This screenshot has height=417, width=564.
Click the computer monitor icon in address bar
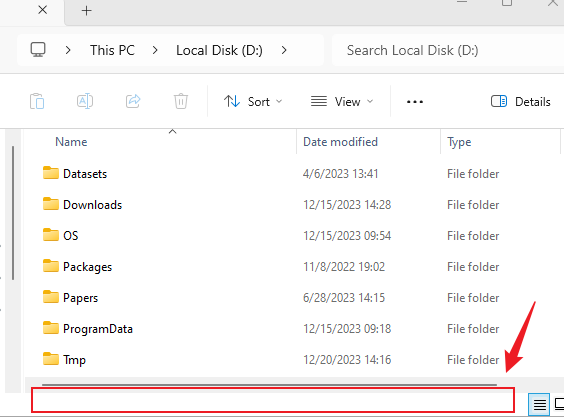click(x=38, y=50)
